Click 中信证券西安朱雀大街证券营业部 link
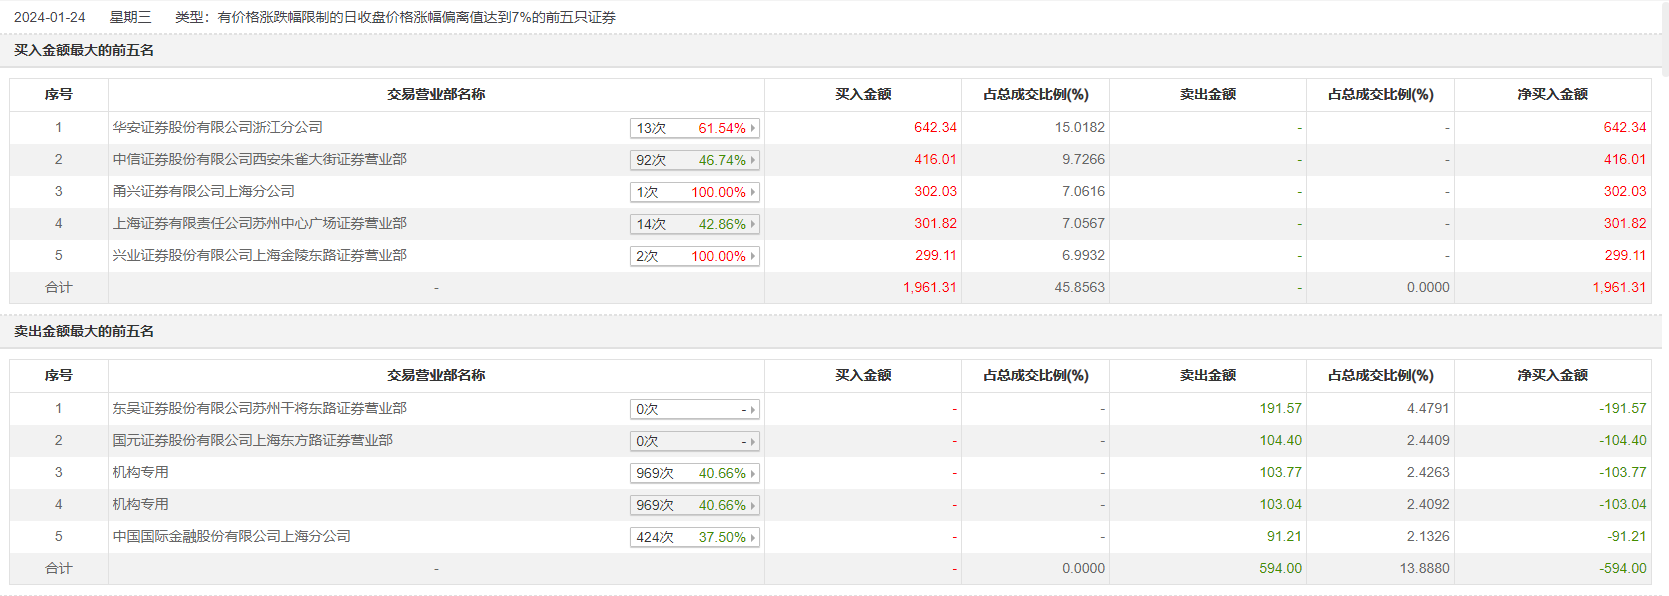Image resolution: width=1669 pixels, height=596 pixels. point(259,160)
